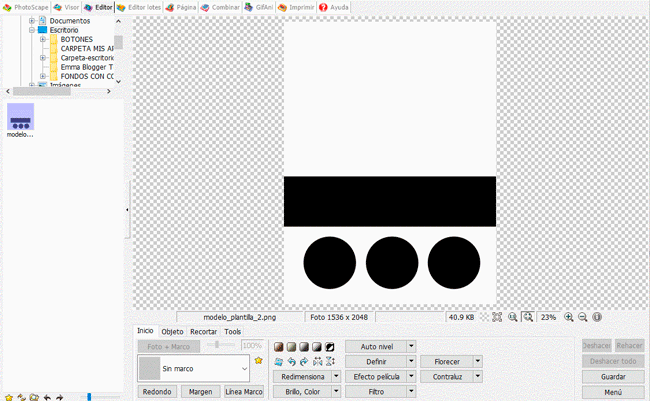Open the Ayuda tab
This screenshot has height=401, width=650.
click(x=334, y=7)
